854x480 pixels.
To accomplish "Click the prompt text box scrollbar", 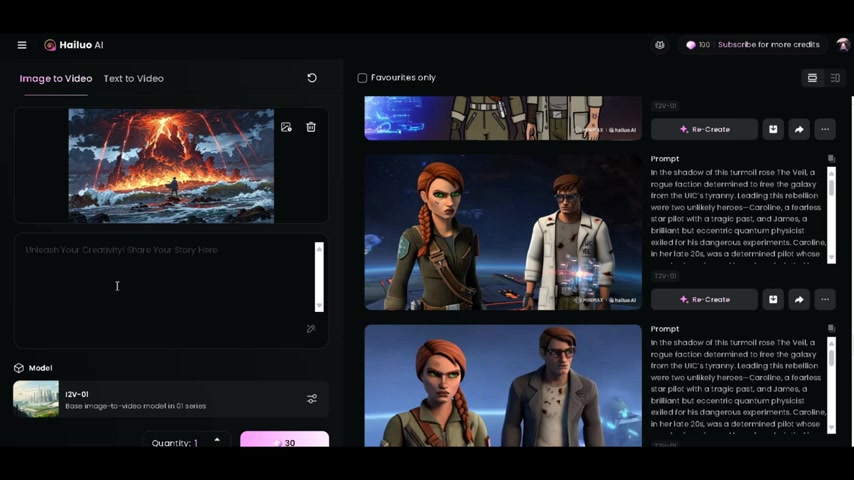I will click(319, 277).
